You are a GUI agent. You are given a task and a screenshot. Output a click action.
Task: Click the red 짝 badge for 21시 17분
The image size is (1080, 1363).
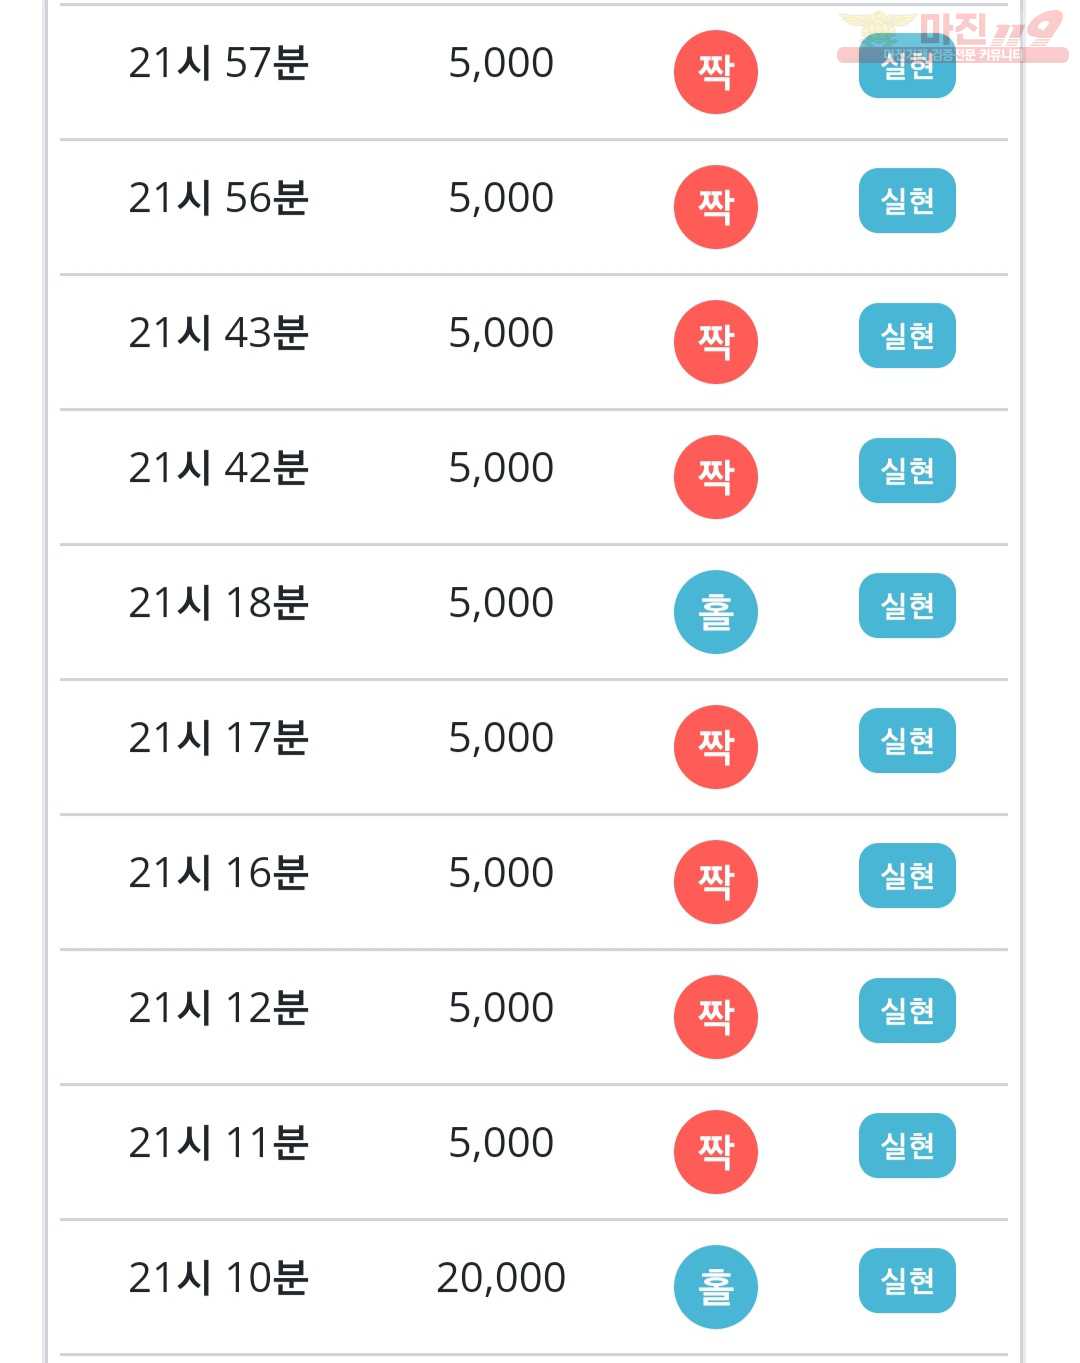pyautogui.click(x=716, y=747)
